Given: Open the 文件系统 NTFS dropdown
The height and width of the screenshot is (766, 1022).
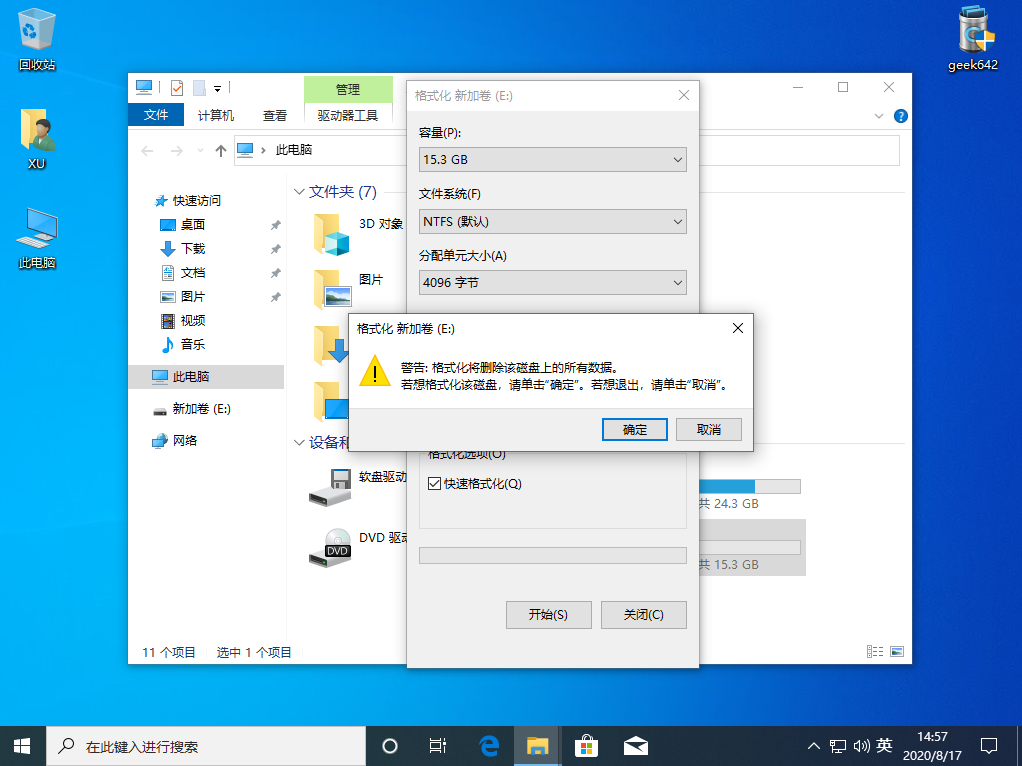Looking at the screenshot, I should pyautogui.click(x=553, y=222).
